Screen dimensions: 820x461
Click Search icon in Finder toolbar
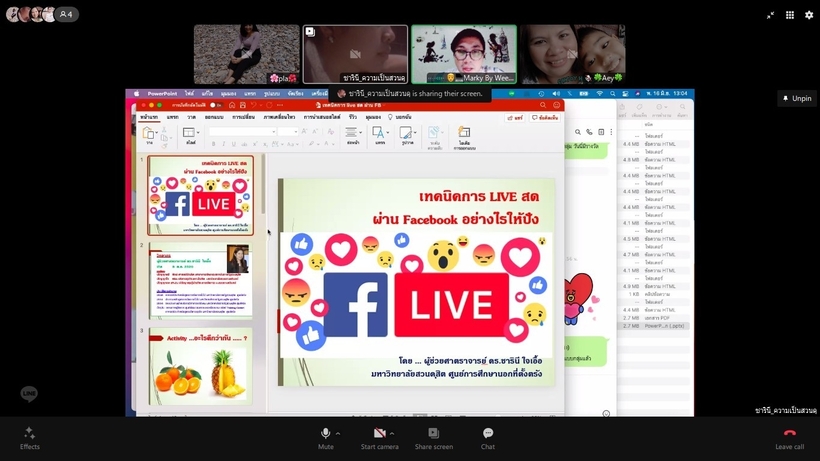click(682, 107)
